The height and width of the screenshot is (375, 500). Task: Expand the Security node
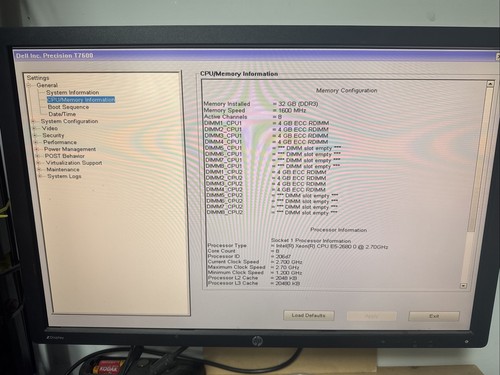[35, 136]
